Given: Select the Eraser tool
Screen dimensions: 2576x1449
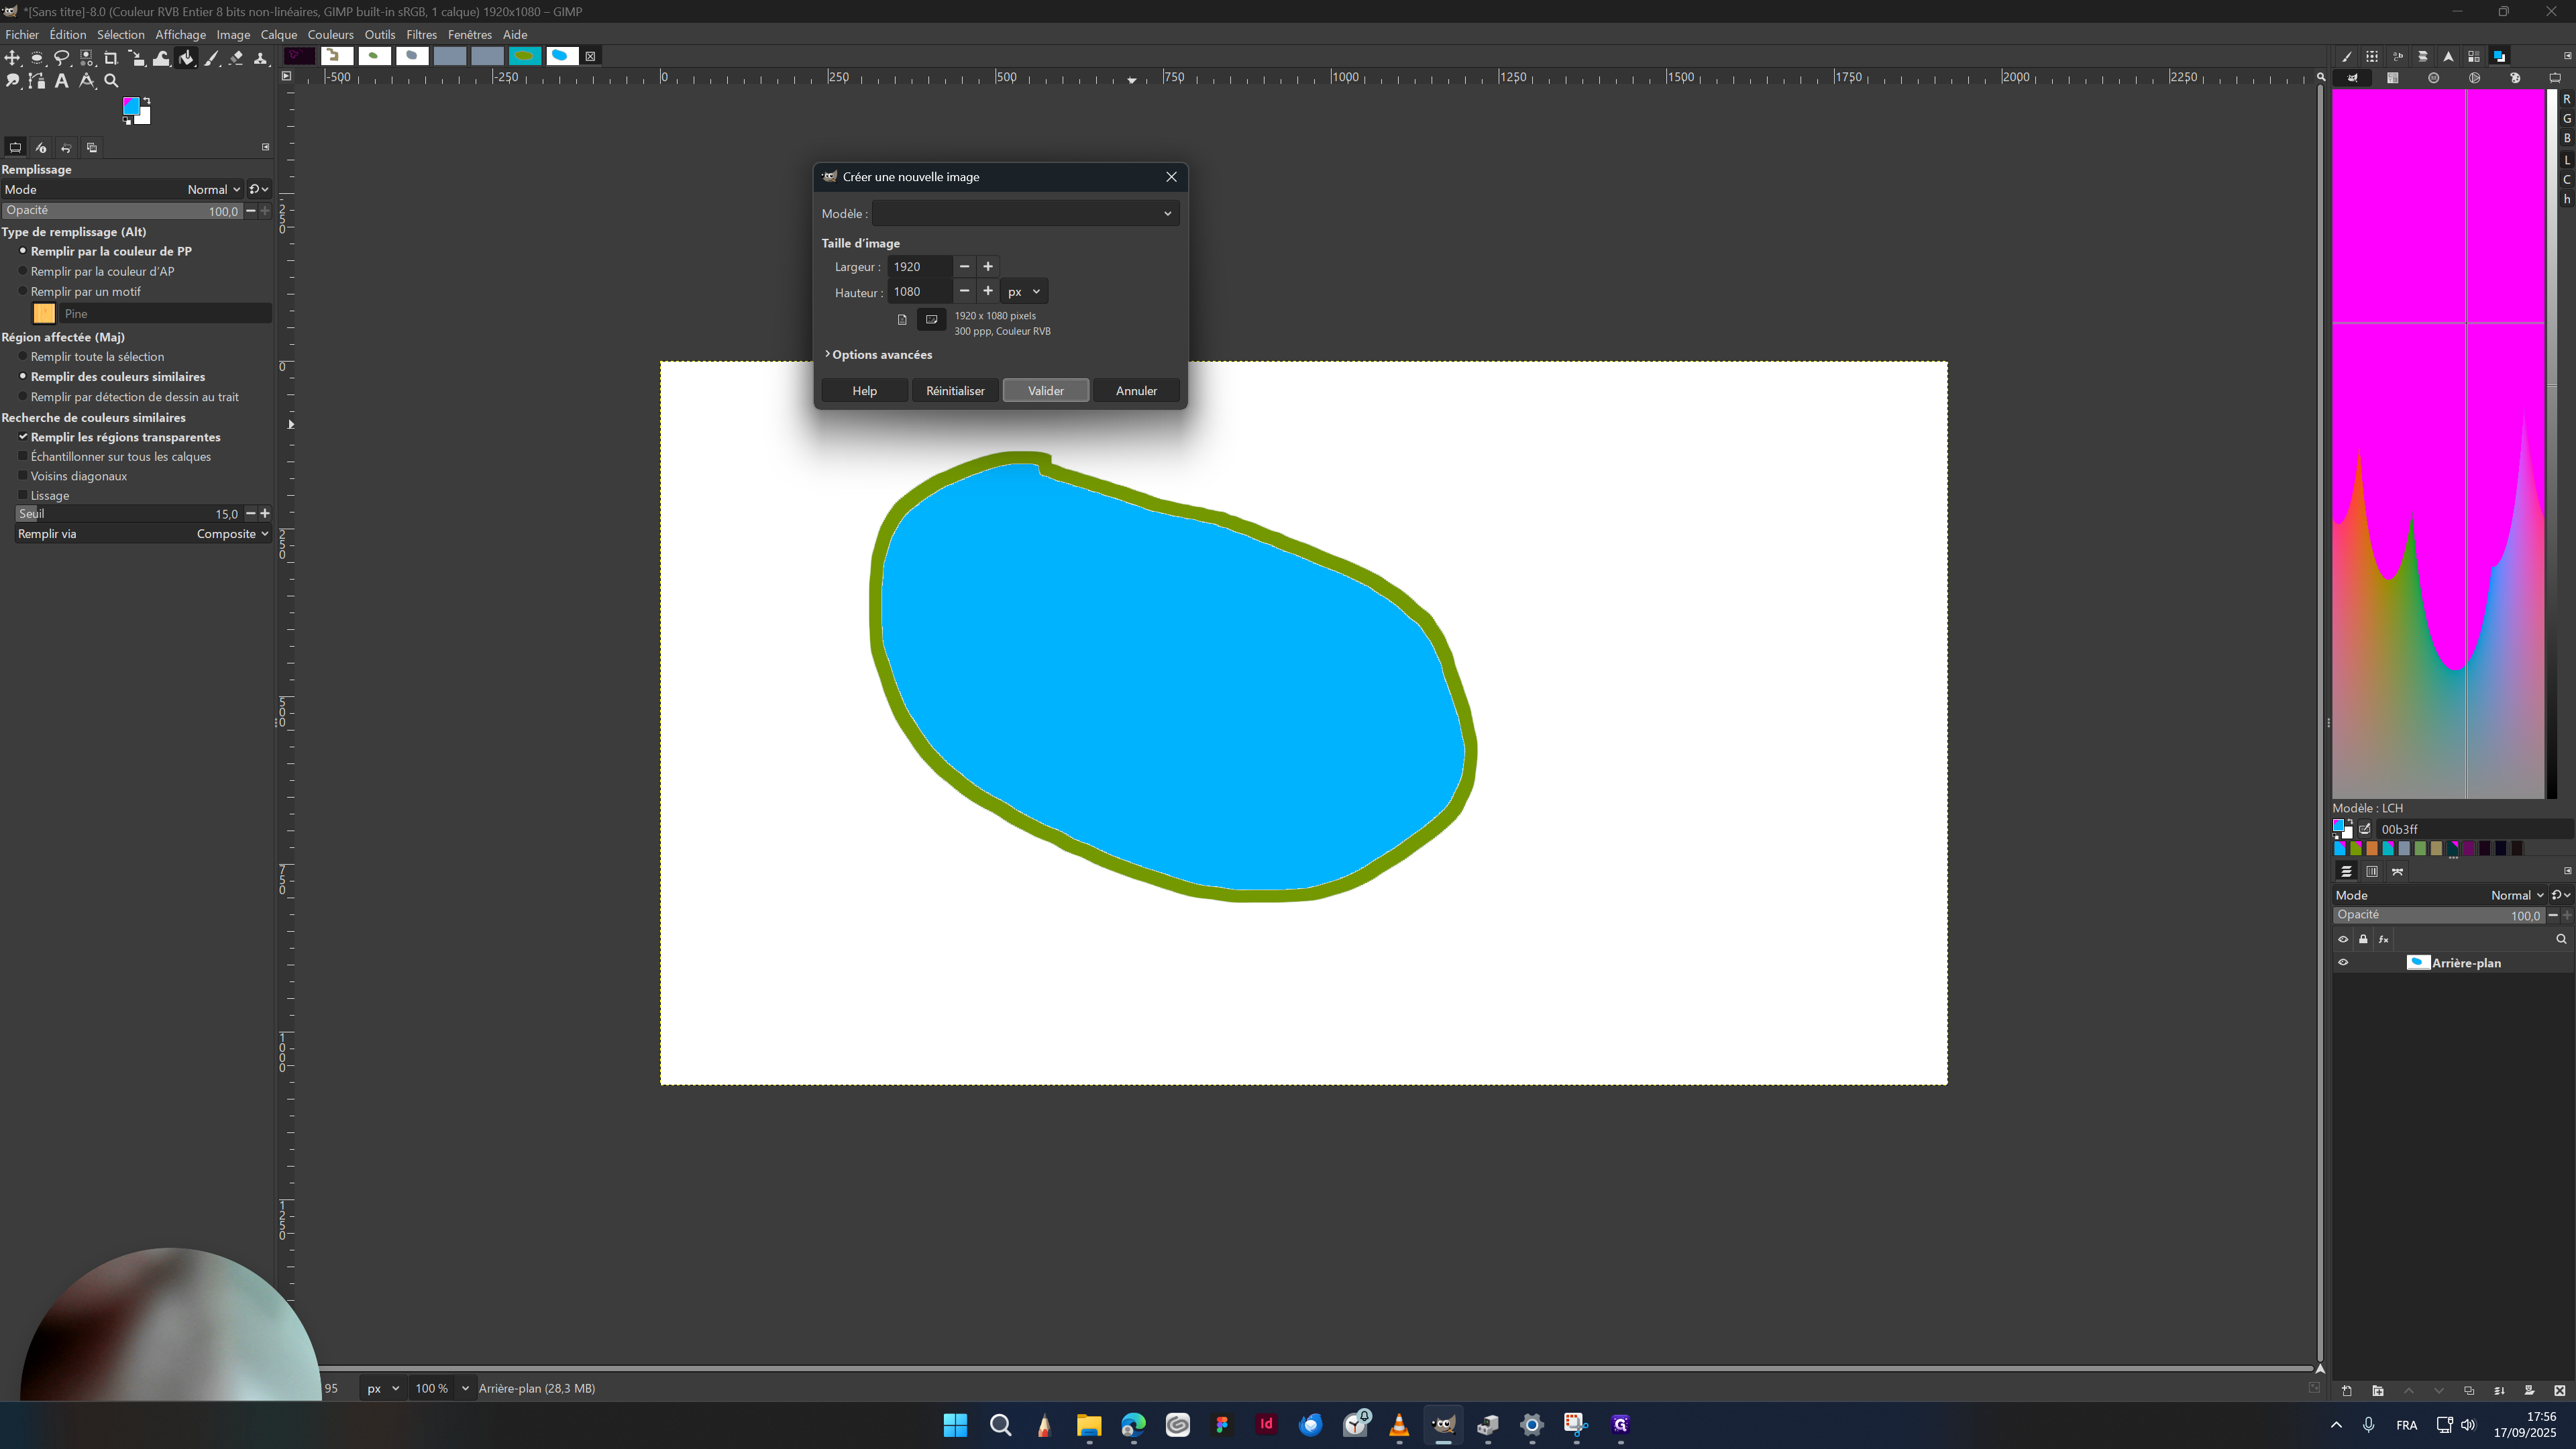Looking at the screenshot, I should [237, 58].
